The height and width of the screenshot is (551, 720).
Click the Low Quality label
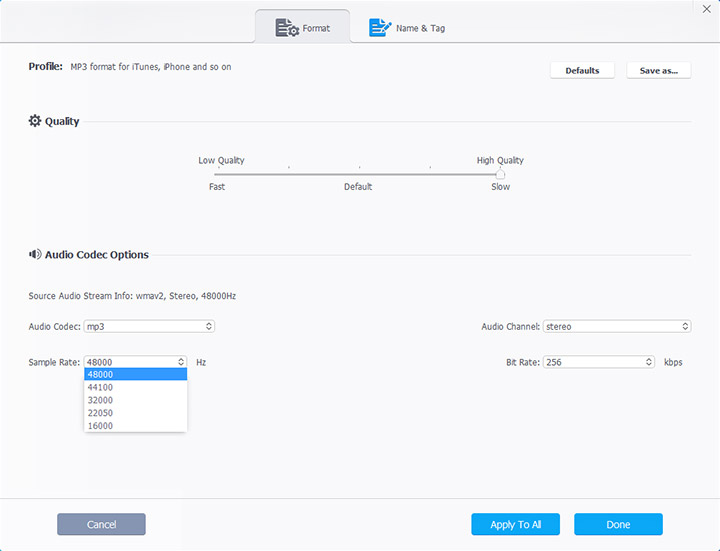click(221, 160)
